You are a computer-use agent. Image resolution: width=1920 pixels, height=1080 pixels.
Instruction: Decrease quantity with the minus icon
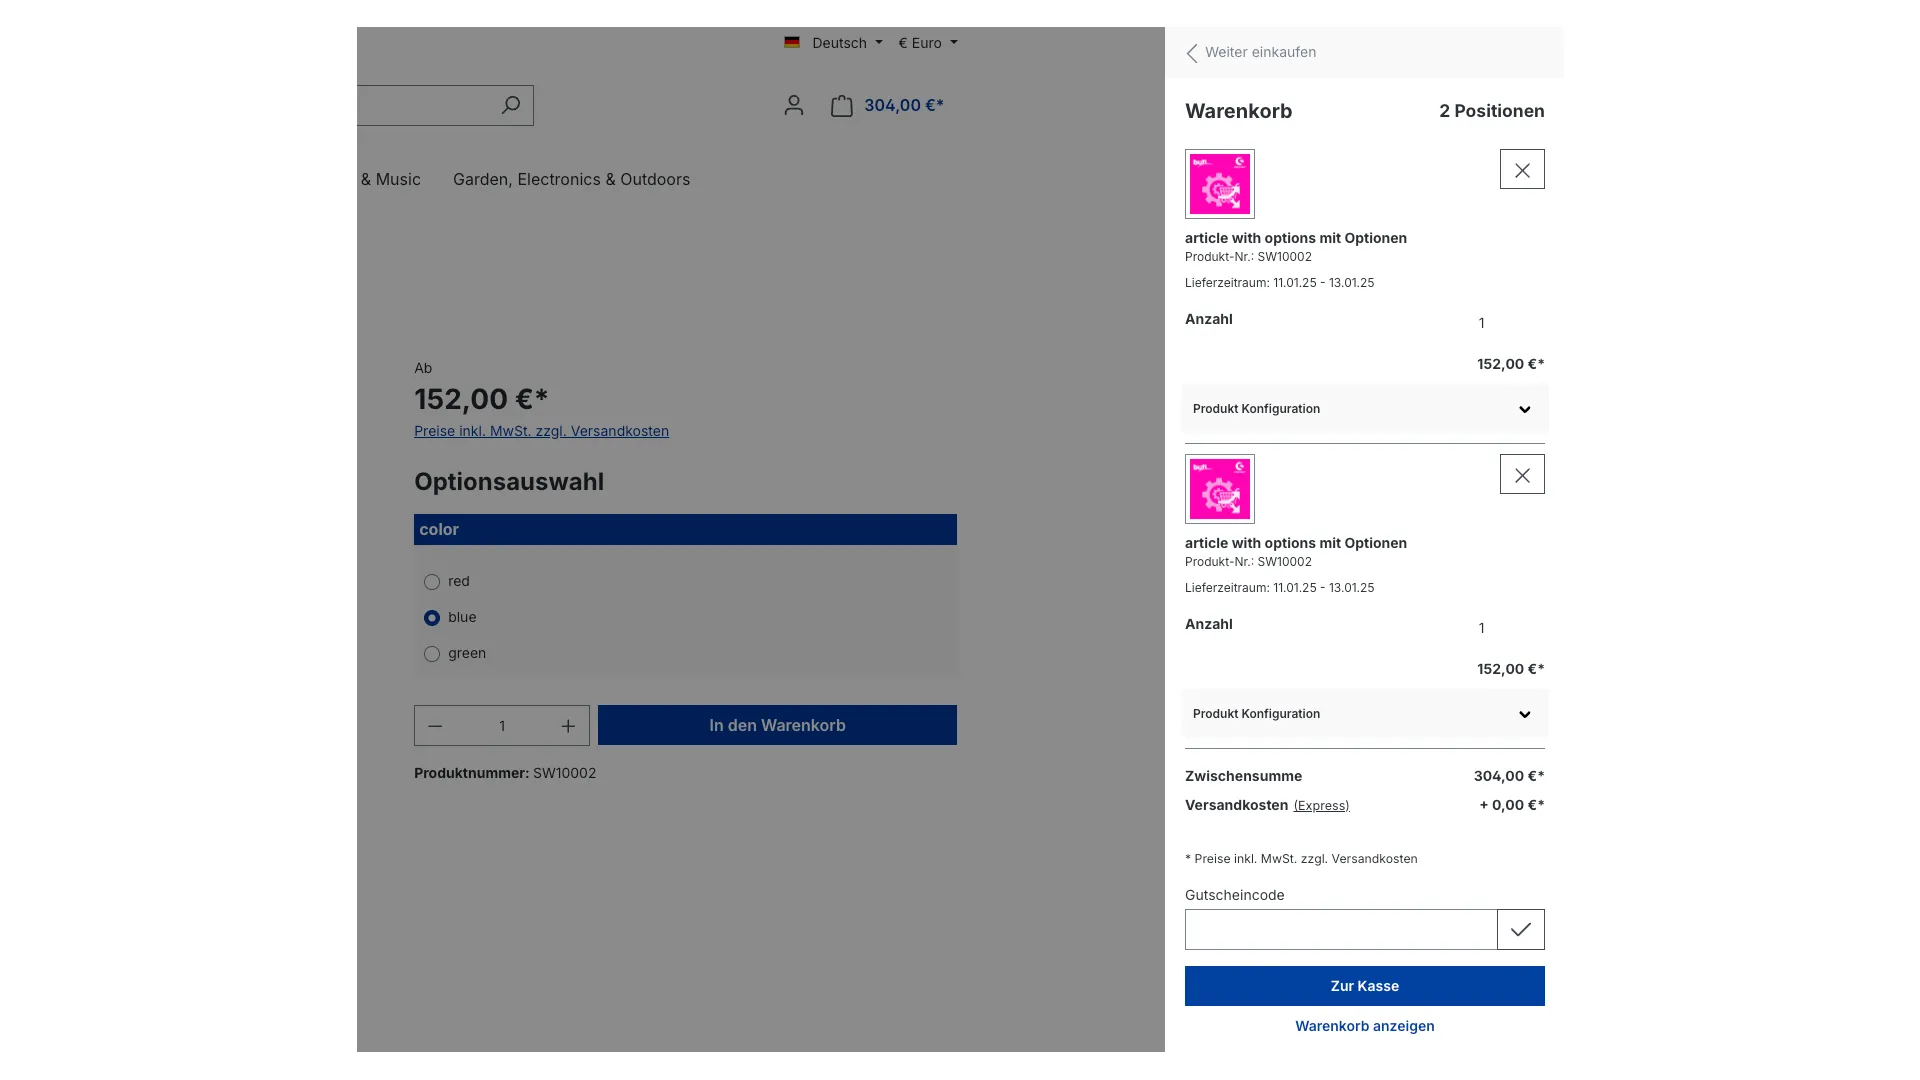(435, 725)
